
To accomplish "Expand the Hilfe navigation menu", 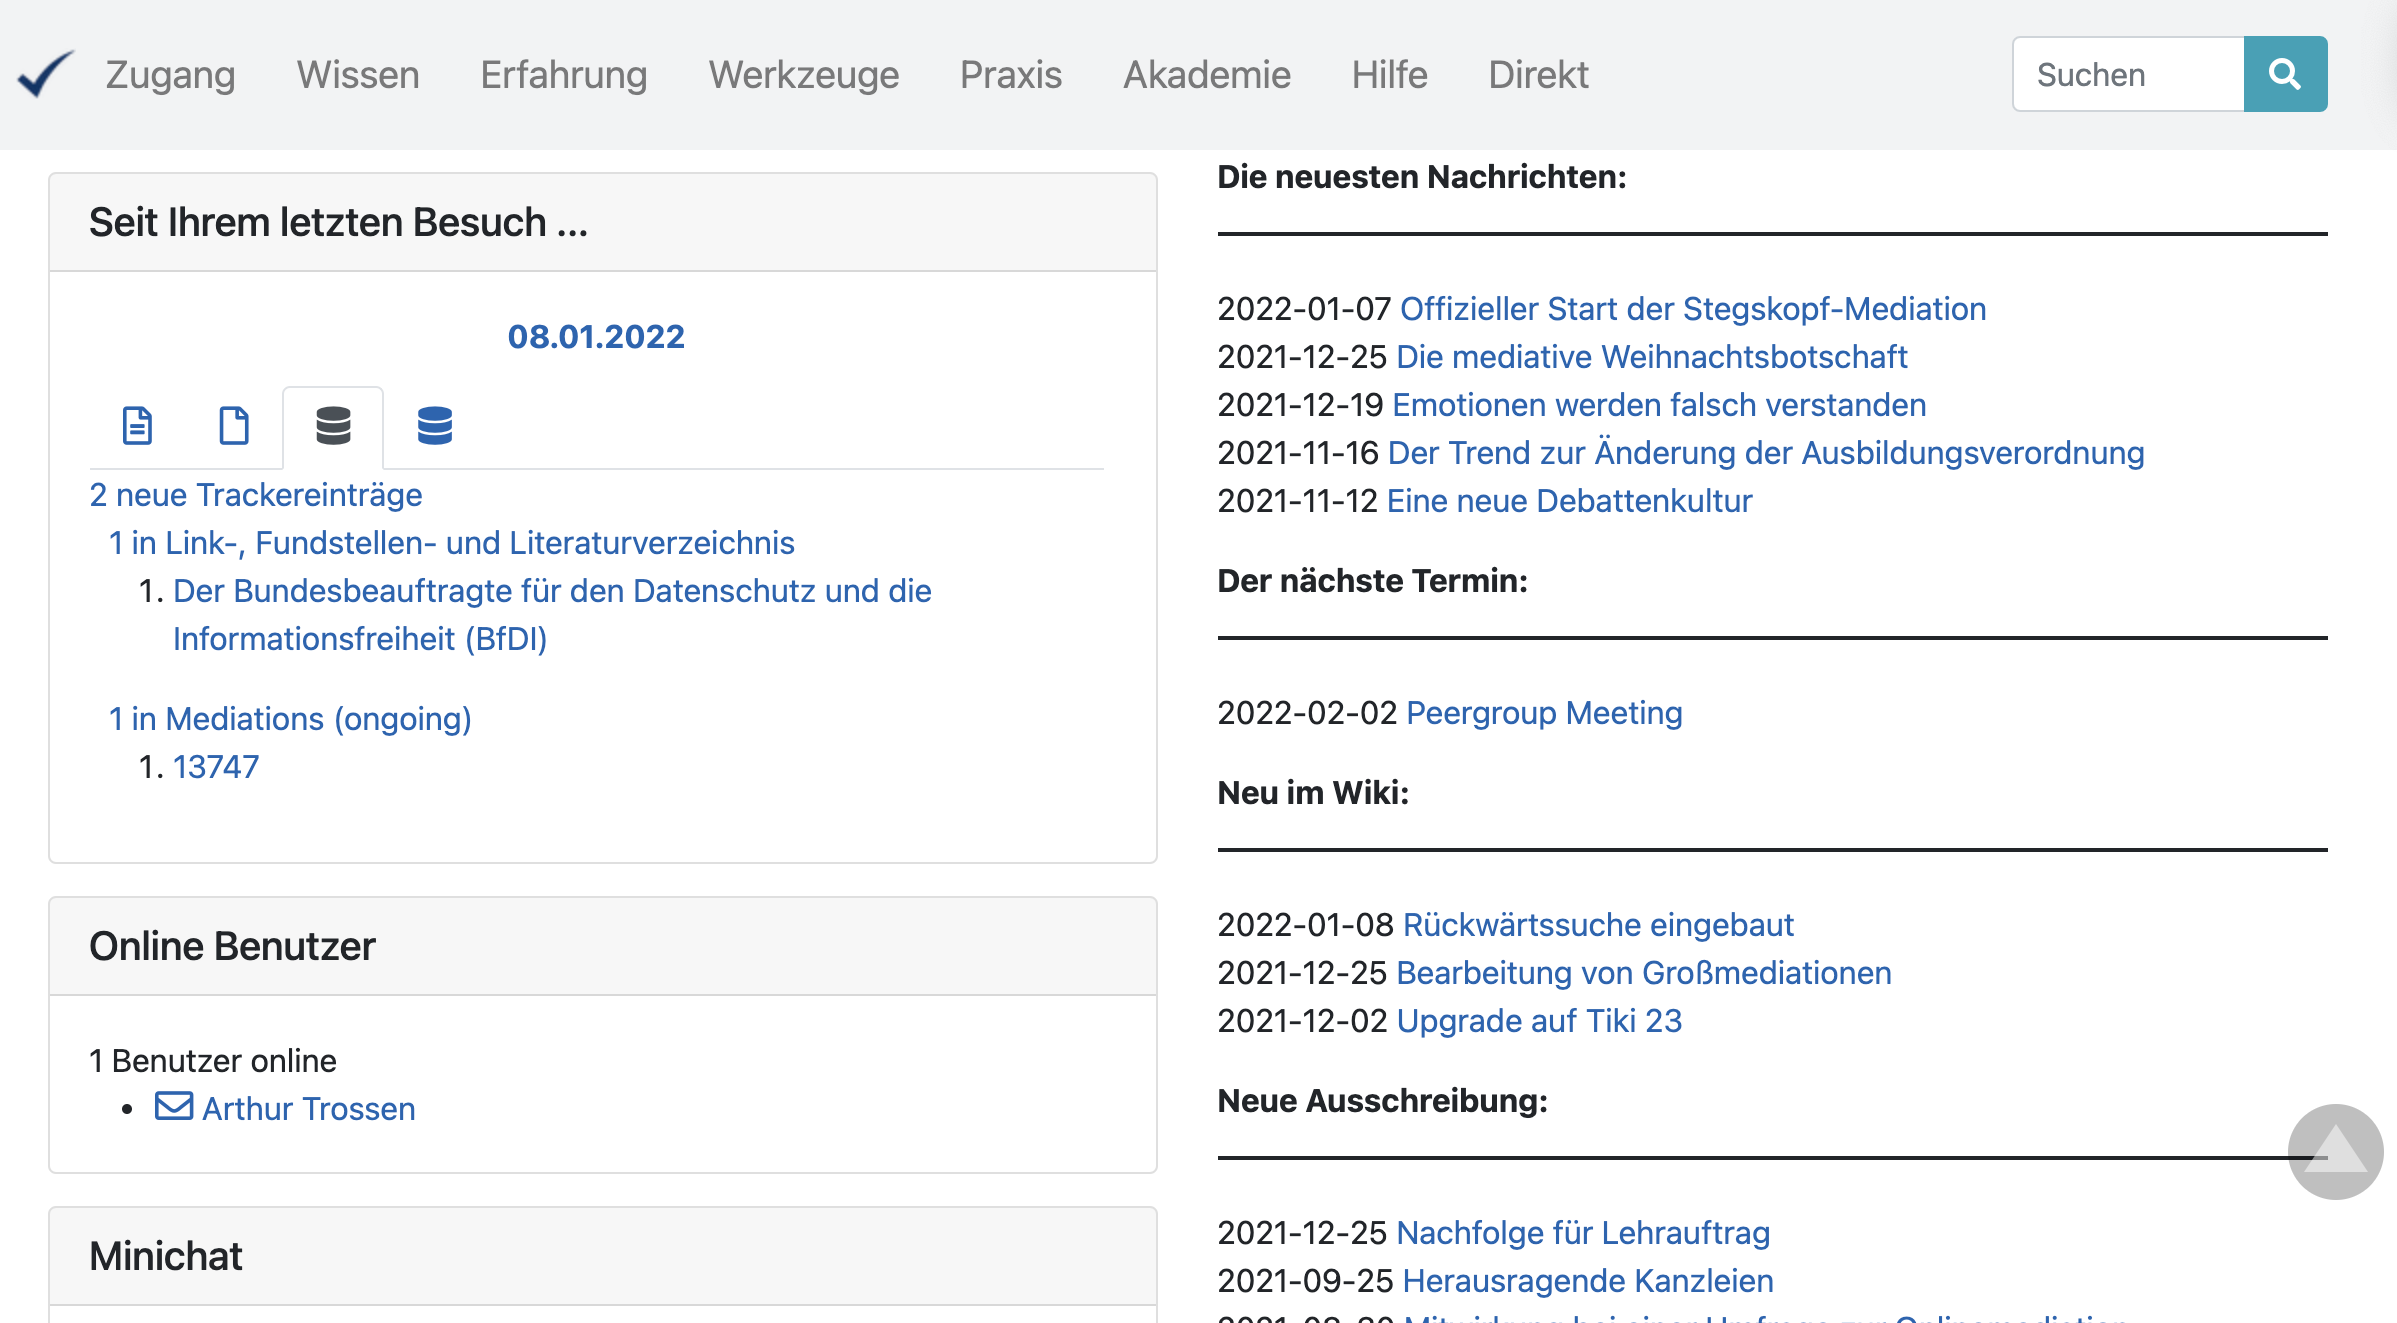I will [1389, 75].
